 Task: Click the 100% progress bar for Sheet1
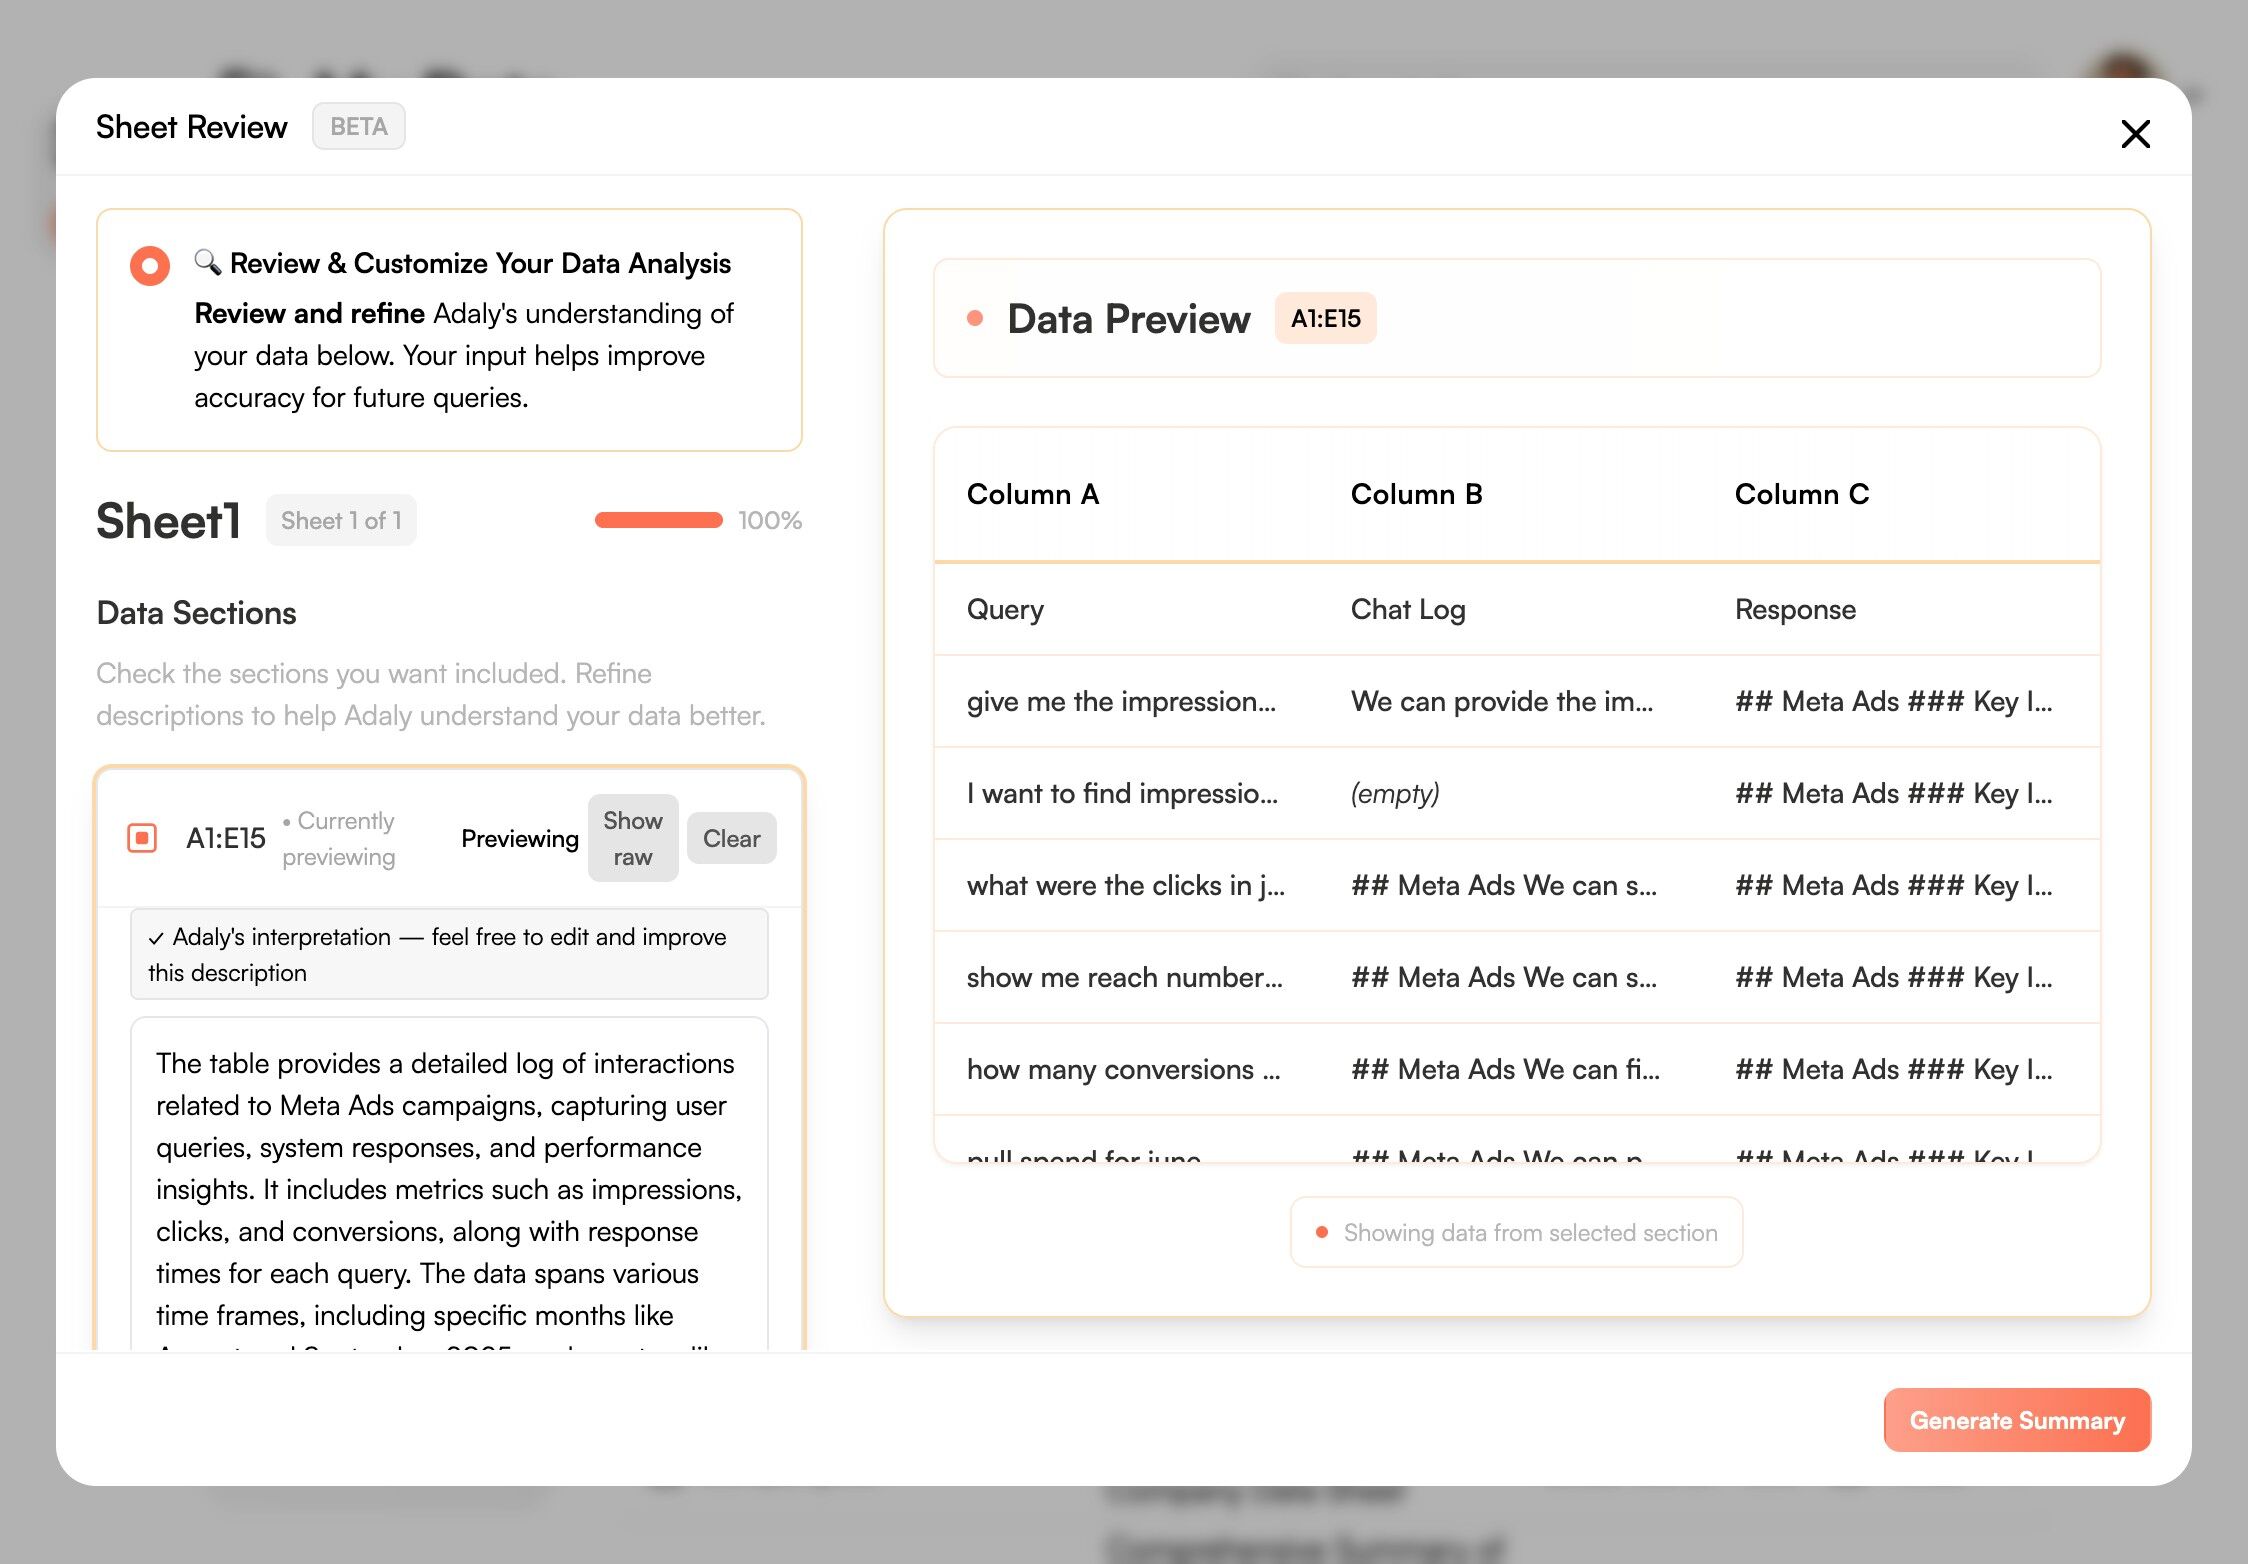(658, 520)
